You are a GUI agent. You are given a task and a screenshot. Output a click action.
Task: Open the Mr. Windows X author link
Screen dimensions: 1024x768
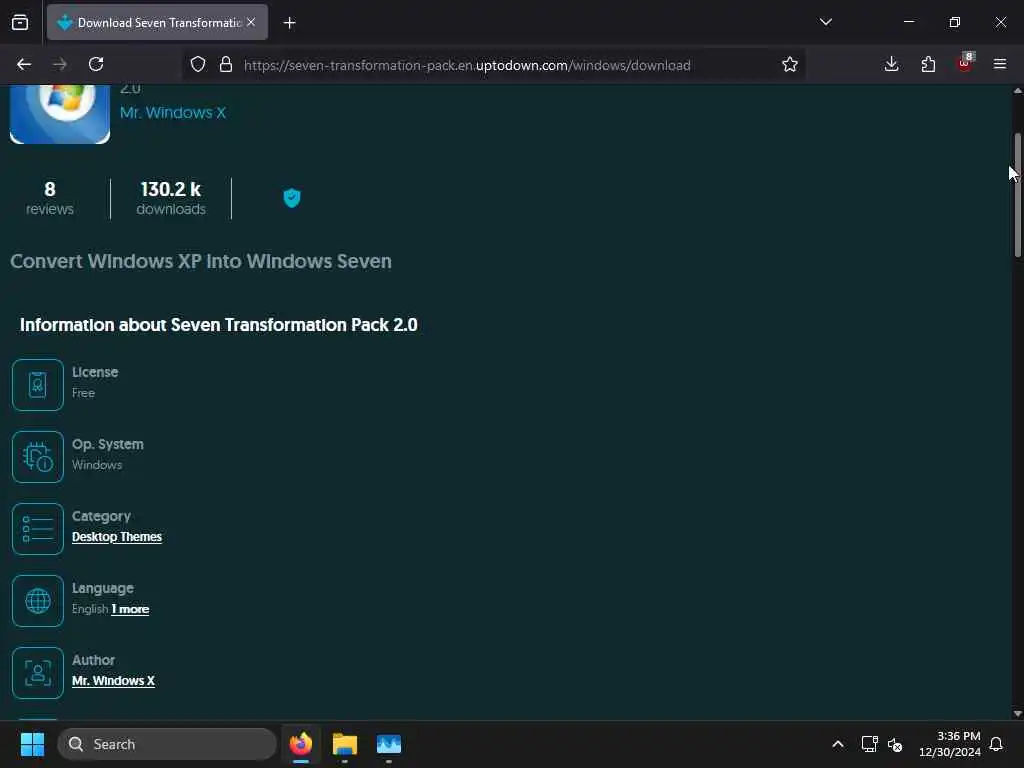[x=114, y=680]
